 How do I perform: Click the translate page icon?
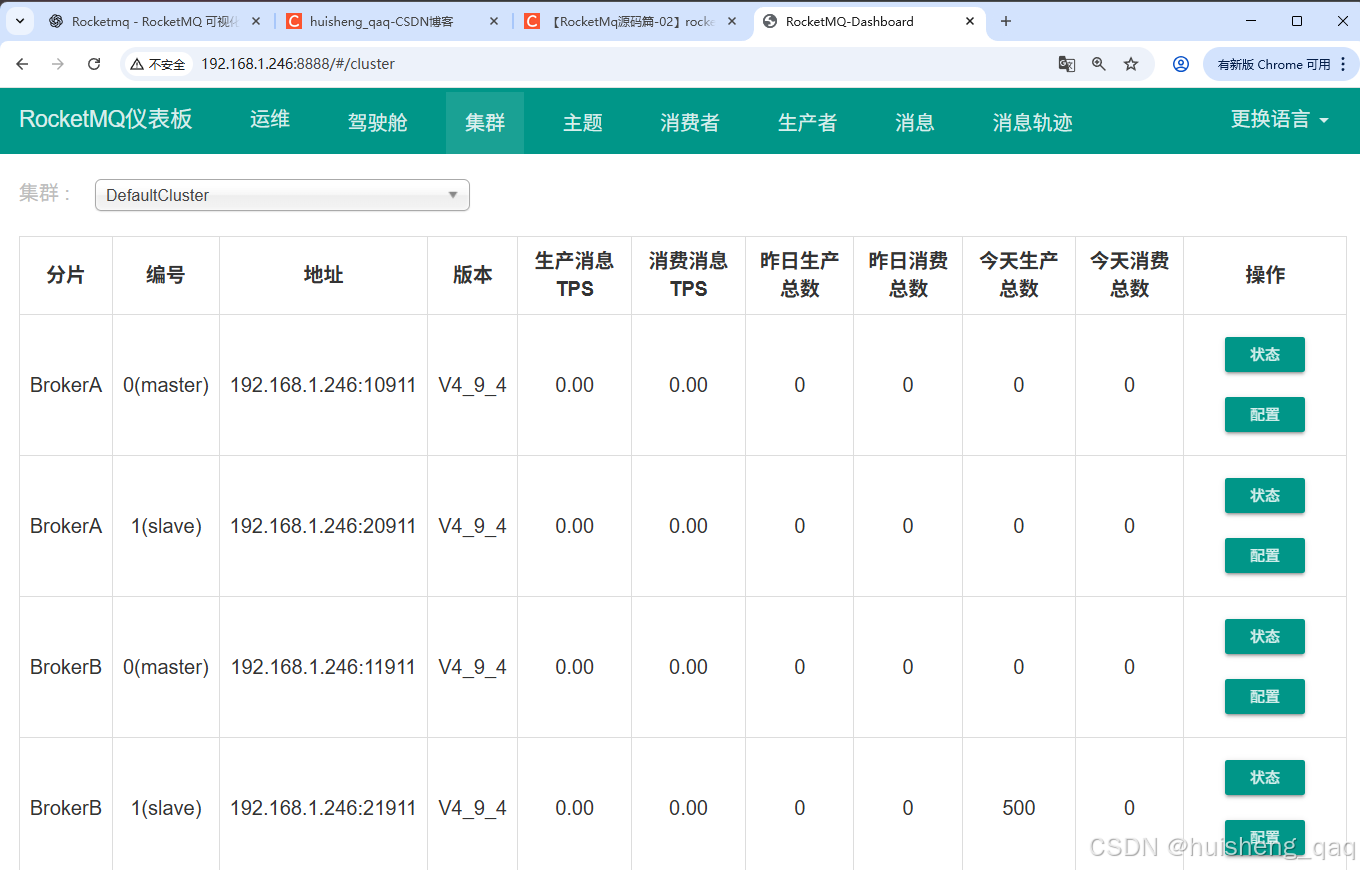click(x=1067, y=64)
